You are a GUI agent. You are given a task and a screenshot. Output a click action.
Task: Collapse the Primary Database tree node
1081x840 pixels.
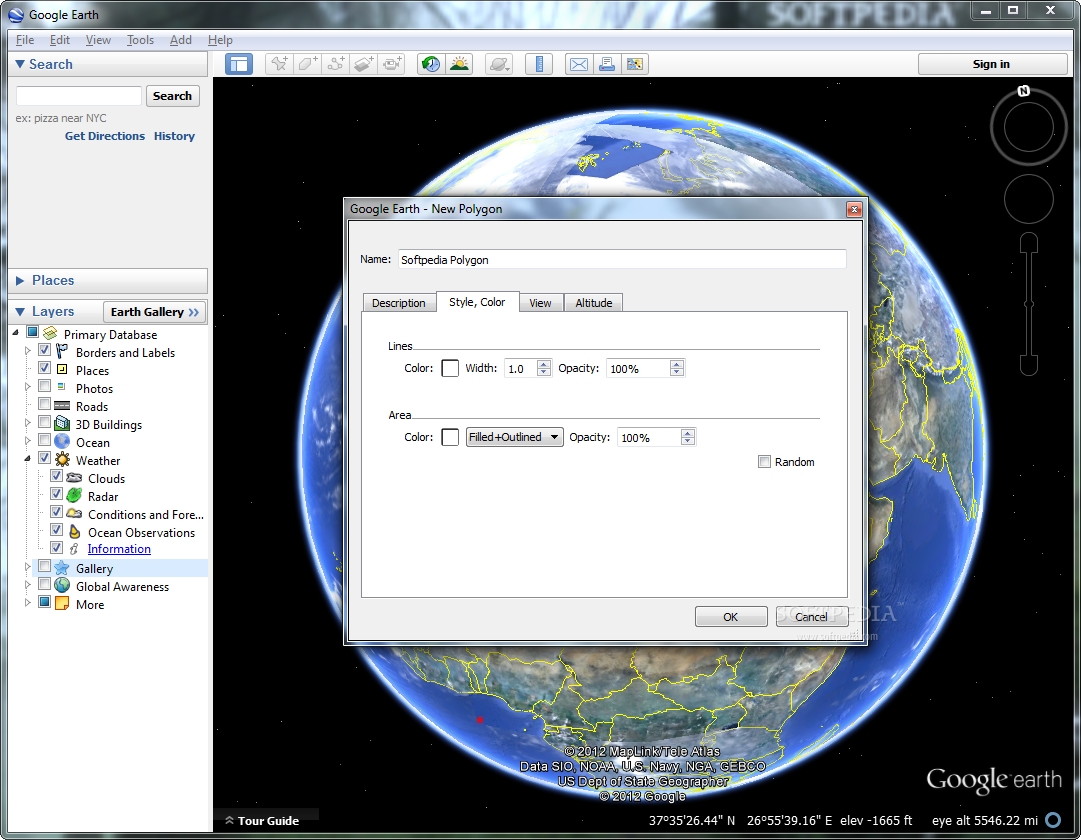[x=15, y=333]
